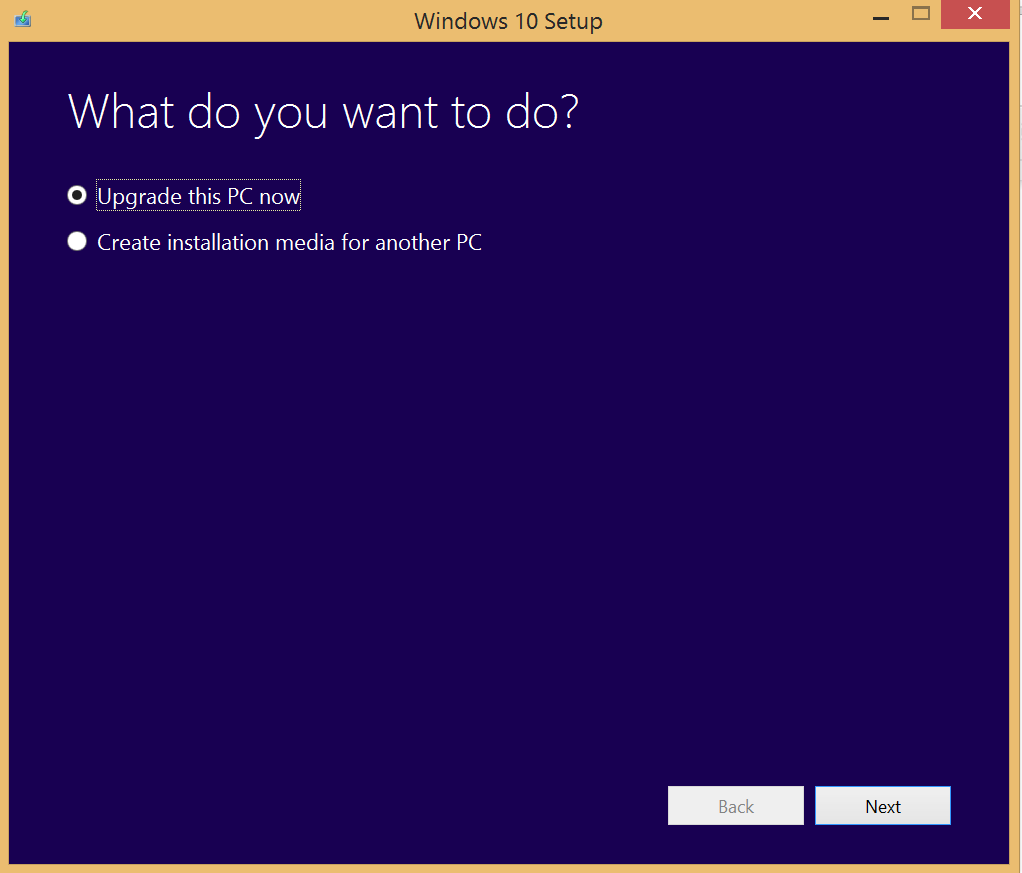The image size is (1022, 873).
Task: Click the greyed-out Back button
Action: point(736,806)
